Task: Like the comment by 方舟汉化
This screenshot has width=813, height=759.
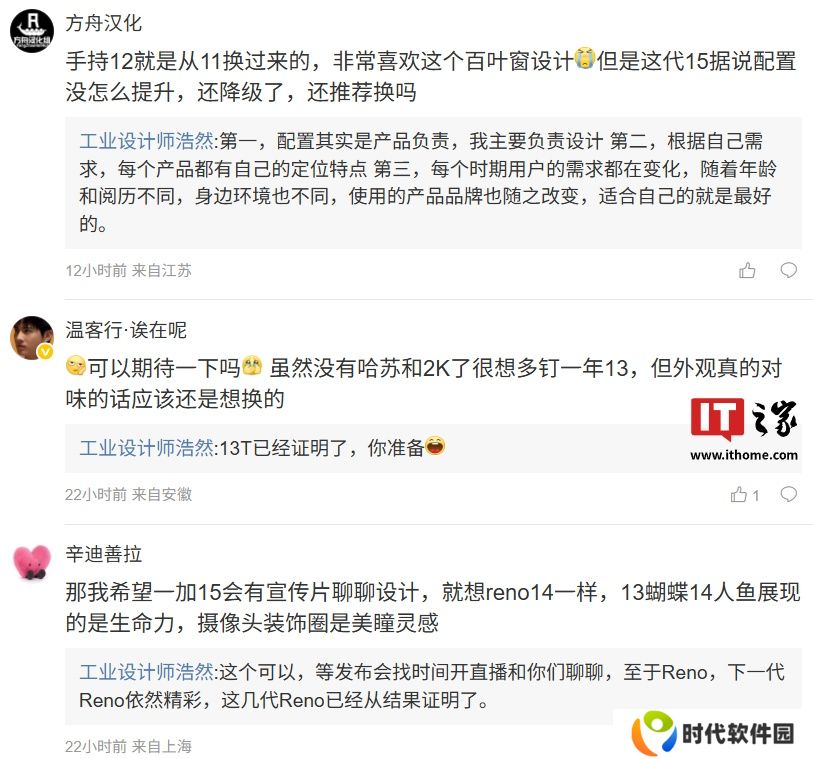Action: coord(747,270)
